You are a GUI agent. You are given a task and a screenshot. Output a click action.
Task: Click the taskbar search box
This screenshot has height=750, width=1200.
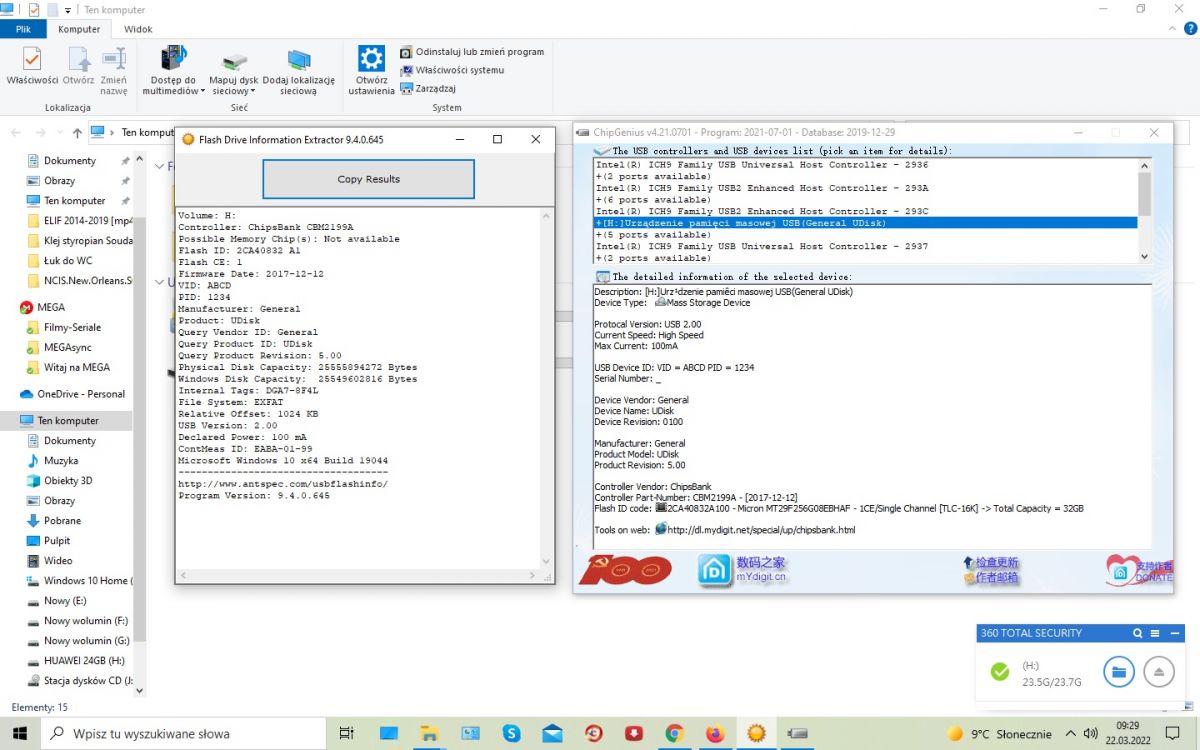183,734
